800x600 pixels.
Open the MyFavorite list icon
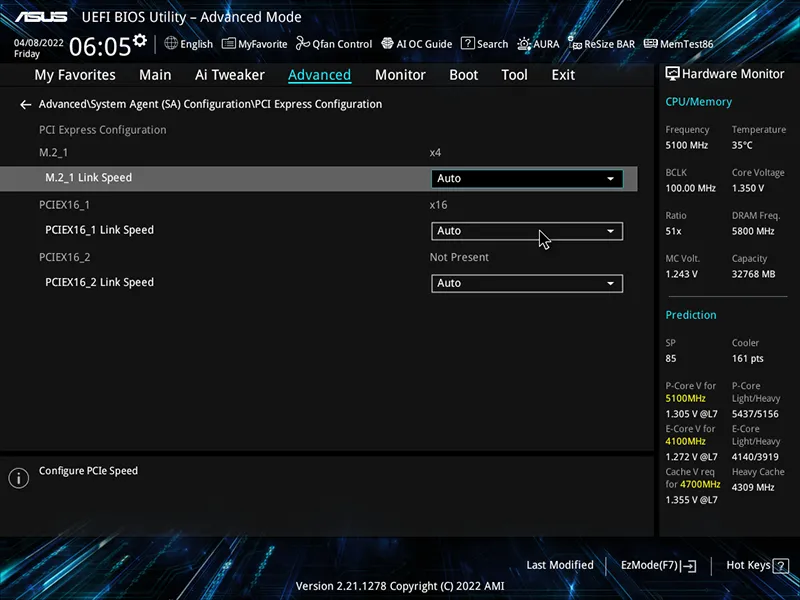[229, 43]
